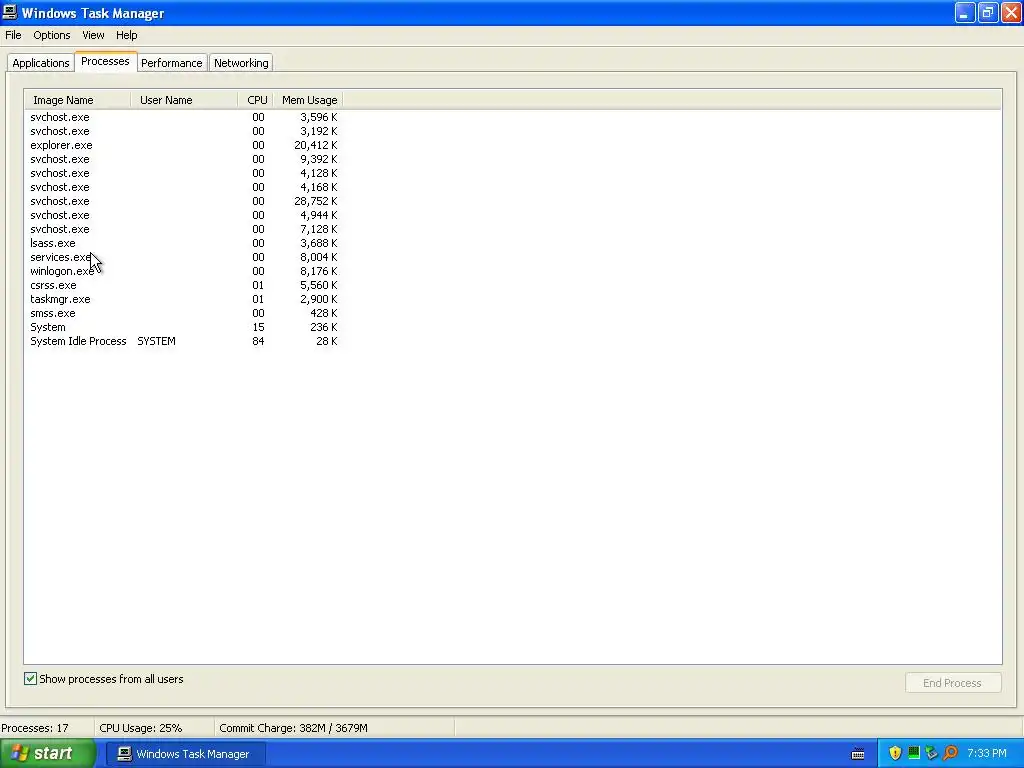
Task: Click the CPU value 15
Action: (x=258, y=327)
